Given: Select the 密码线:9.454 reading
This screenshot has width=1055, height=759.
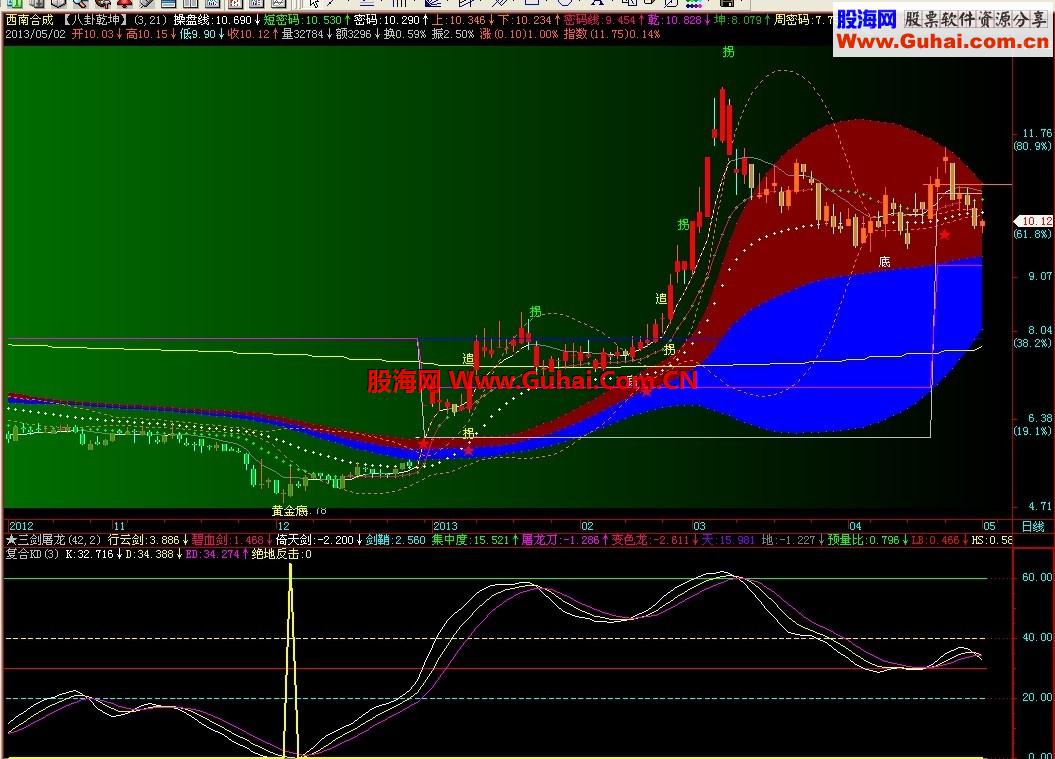Looking at the screenshot, I should click(599, 20).
